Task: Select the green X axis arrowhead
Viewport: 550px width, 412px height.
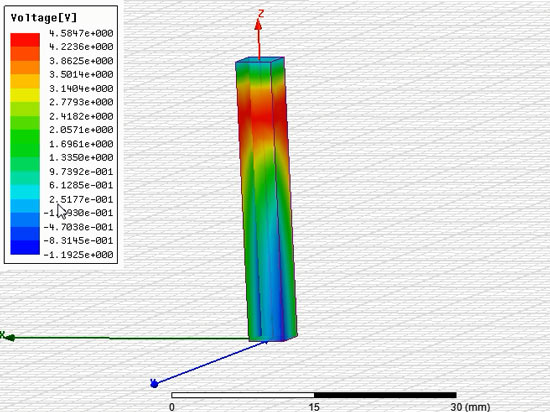Action: point(10,338)
